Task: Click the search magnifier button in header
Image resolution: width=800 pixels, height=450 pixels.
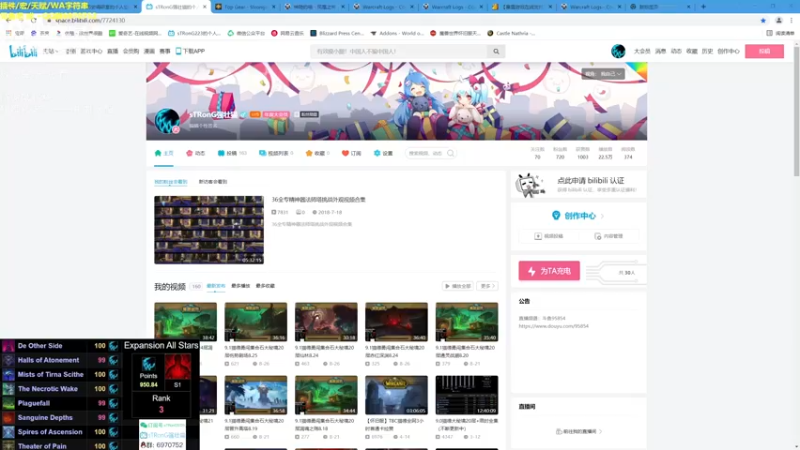Action: point(496,52)
